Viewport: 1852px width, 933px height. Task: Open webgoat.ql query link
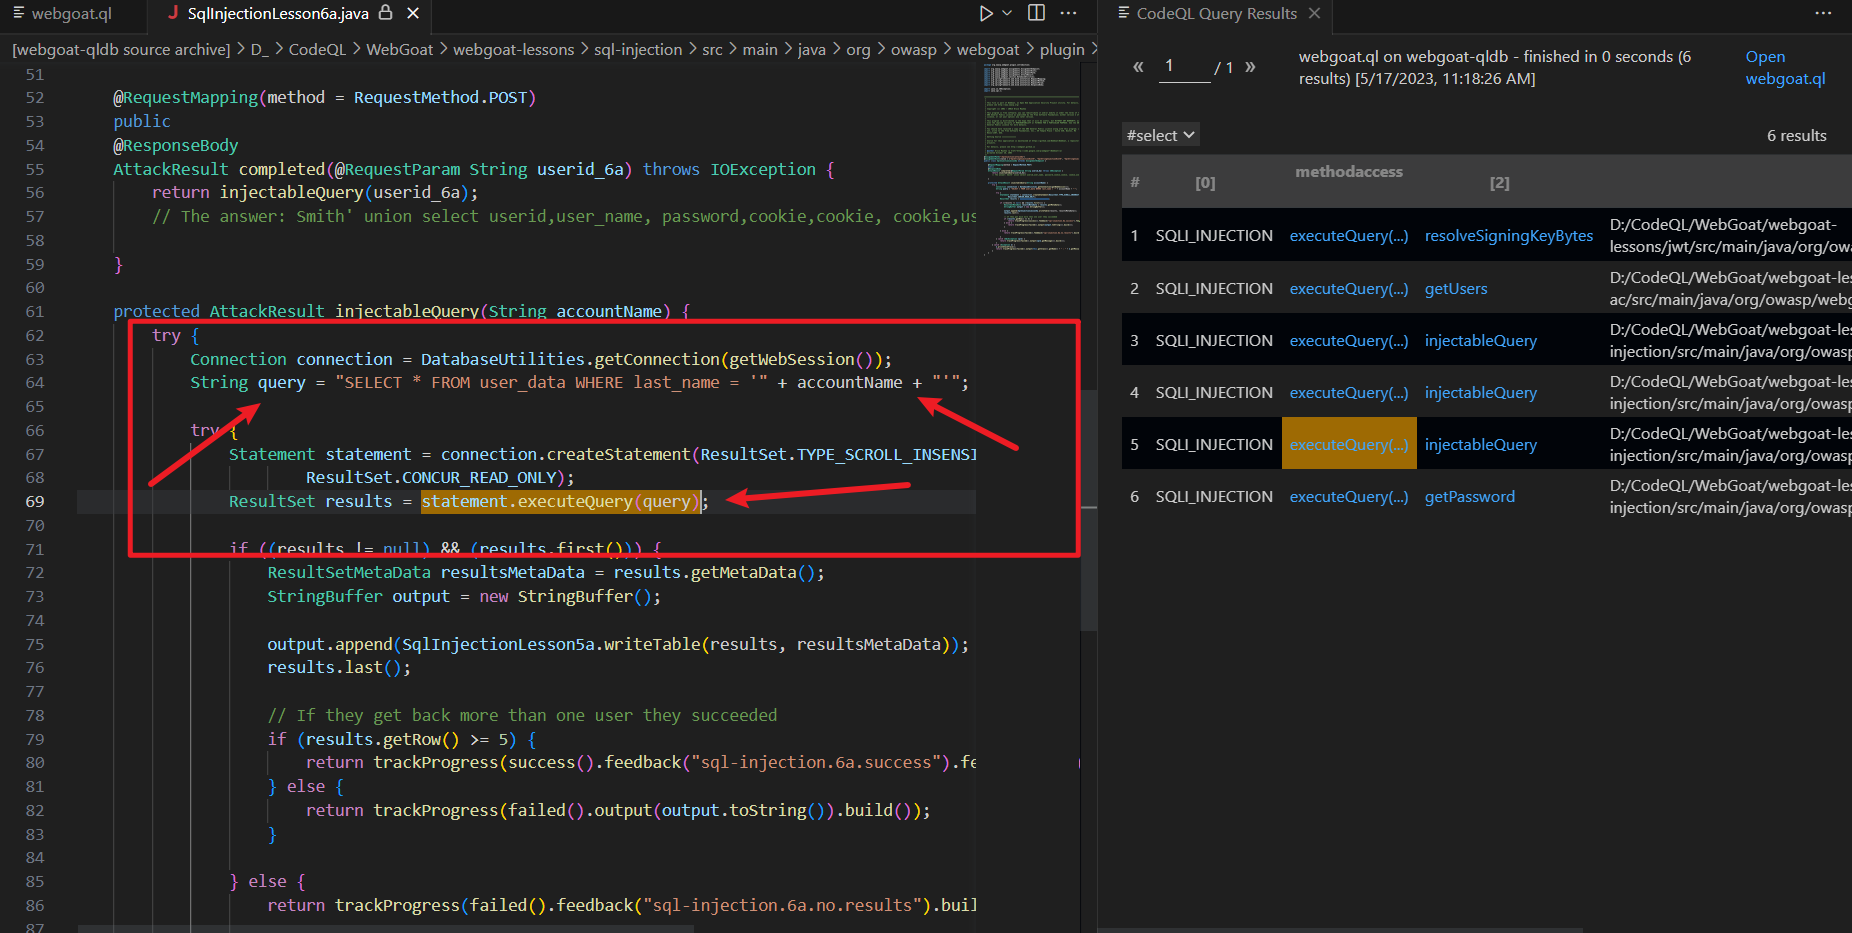pos(1785,68)
